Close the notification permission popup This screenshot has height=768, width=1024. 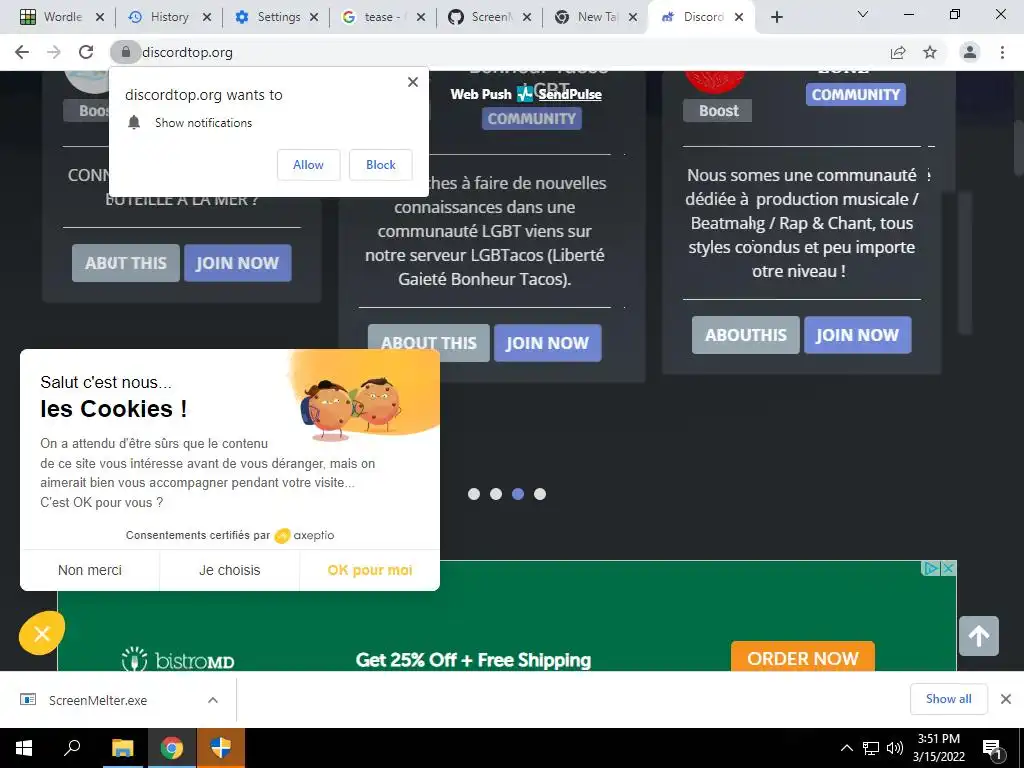(413, 82)
